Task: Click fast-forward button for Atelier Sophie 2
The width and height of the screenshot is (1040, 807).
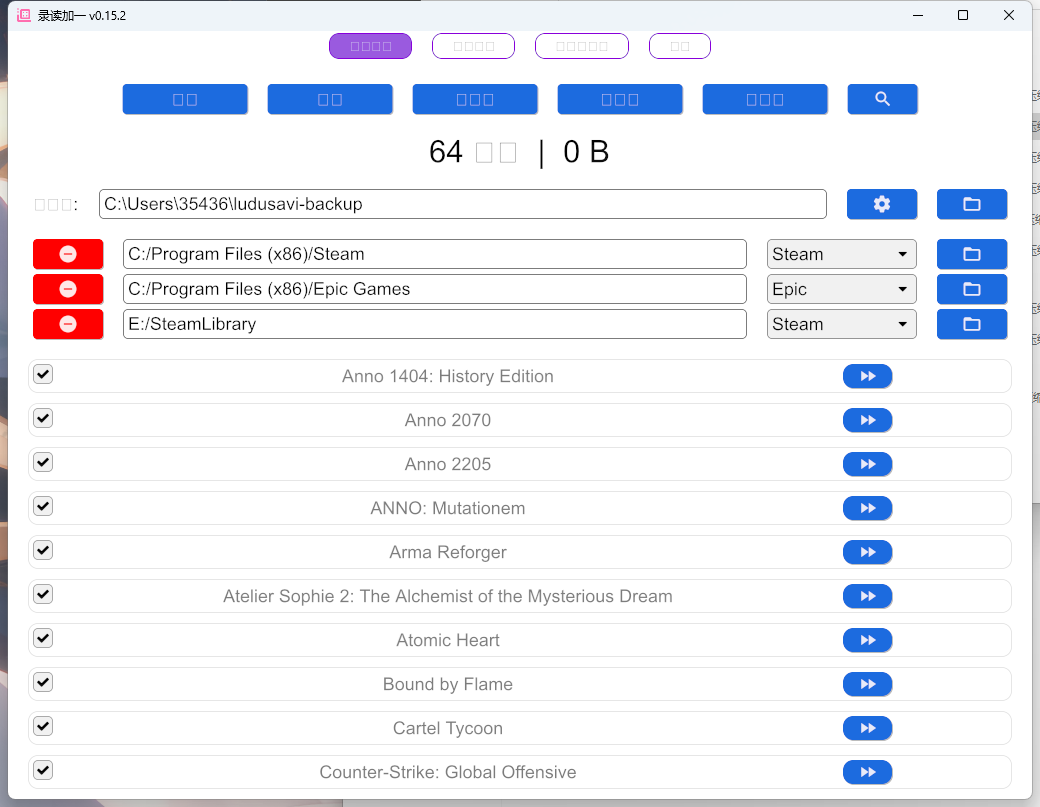Action: (868, 596)
